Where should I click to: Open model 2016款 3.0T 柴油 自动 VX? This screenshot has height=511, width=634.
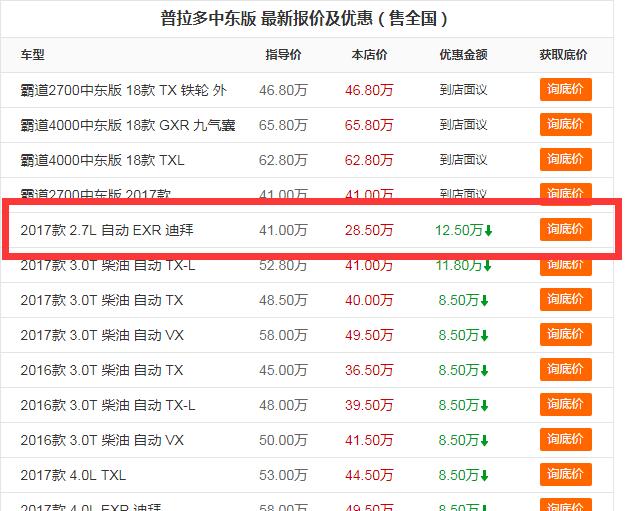click(x=102, y=440)
